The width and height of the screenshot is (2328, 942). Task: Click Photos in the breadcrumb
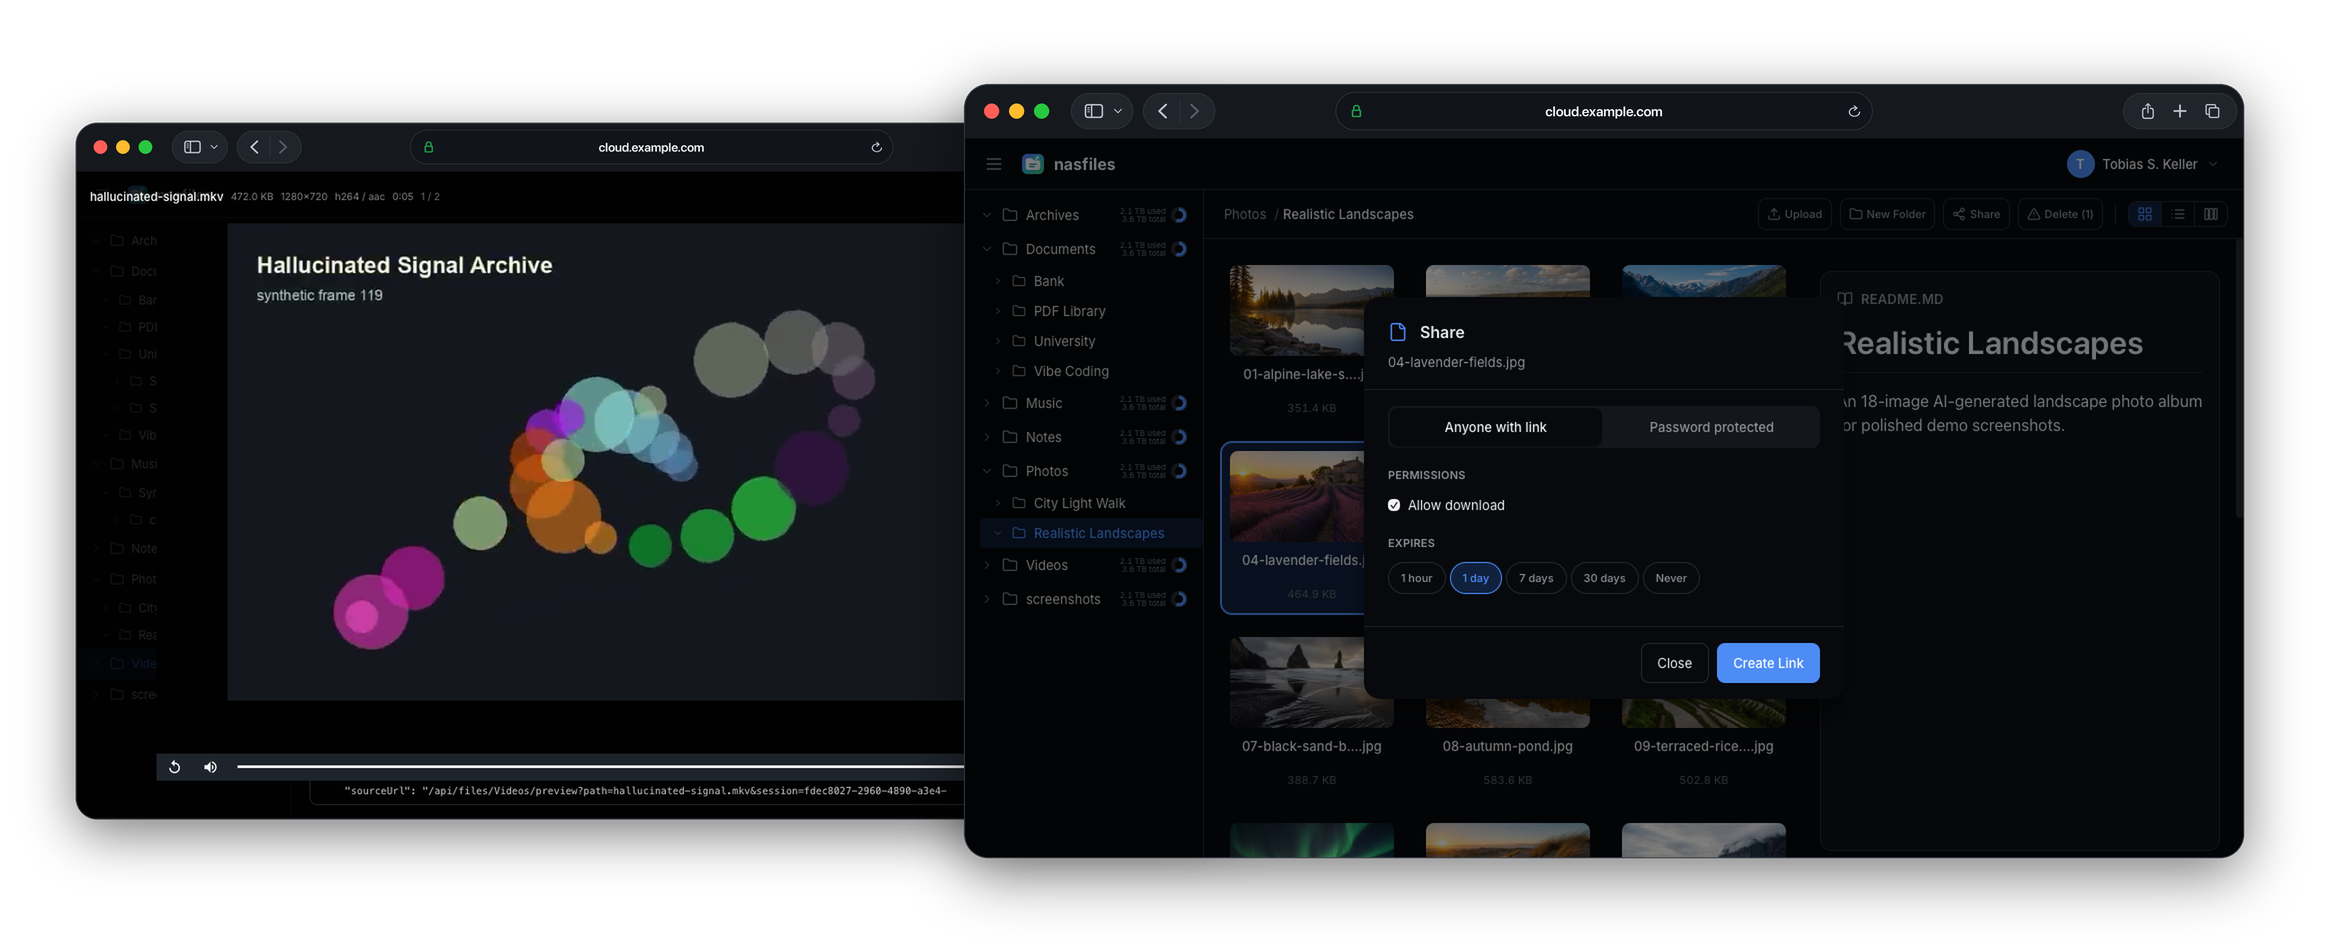coord(1244,214)
